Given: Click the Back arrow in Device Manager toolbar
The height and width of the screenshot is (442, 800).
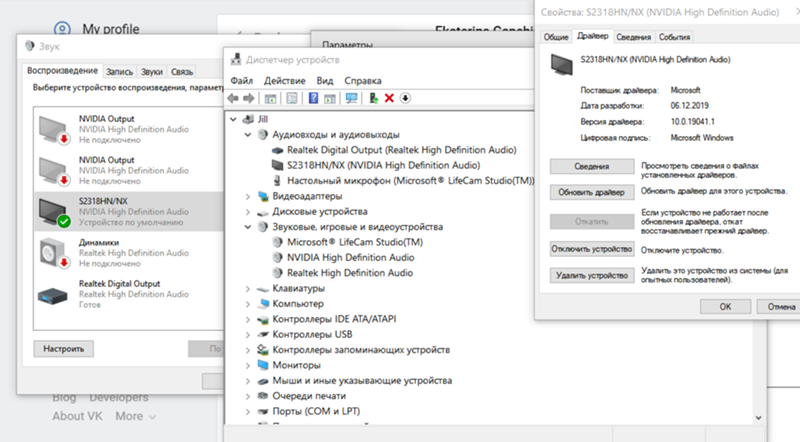Looking at the screenshot, I should click(233, 98).
